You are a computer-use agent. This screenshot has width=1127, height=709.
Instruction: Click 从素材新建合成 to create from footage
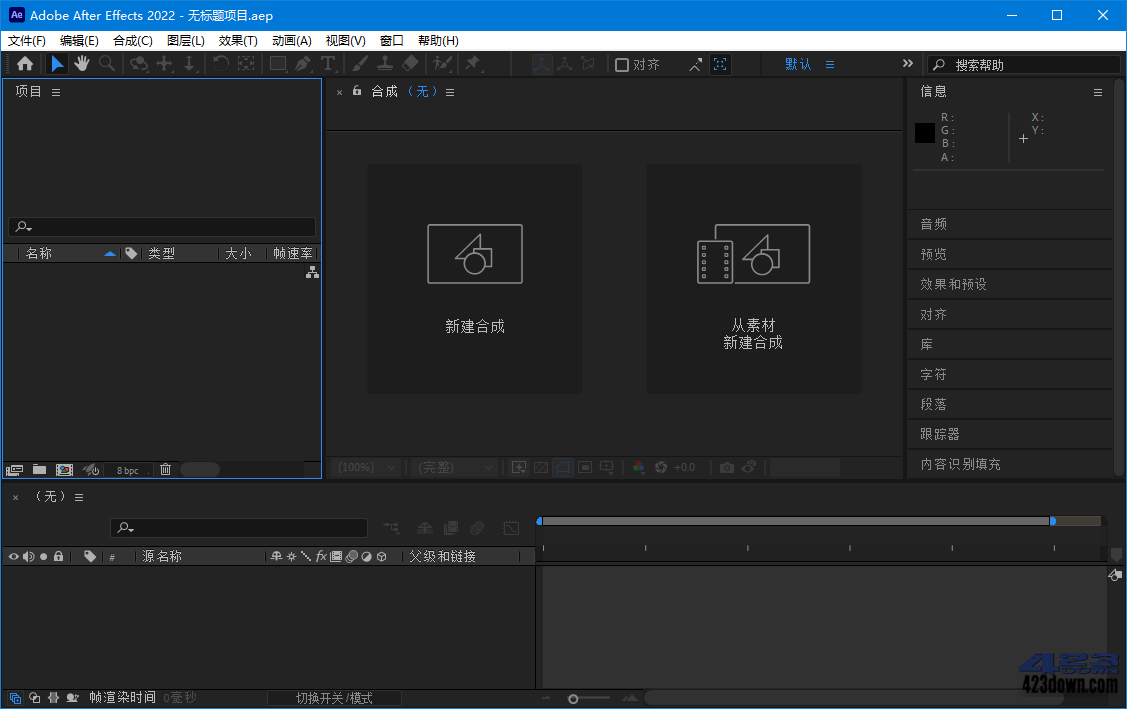[753, 278]
